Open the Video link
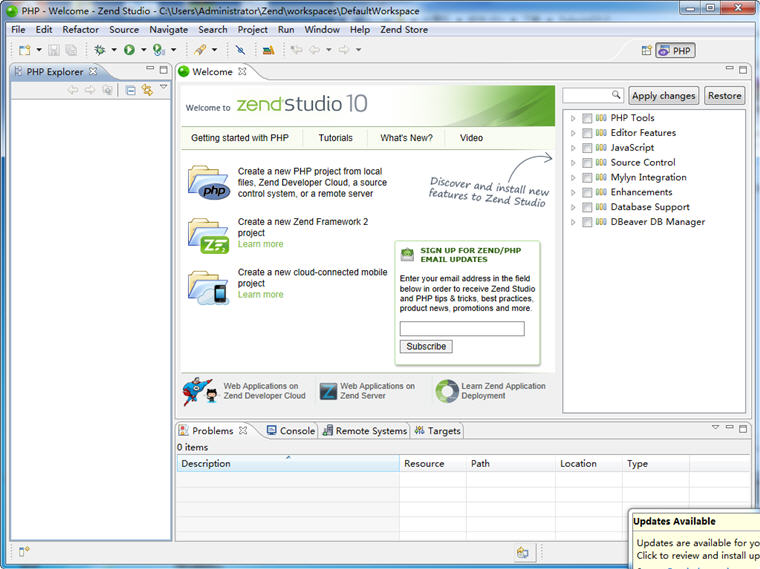This screenshot has height=569, width=760. 471,138
